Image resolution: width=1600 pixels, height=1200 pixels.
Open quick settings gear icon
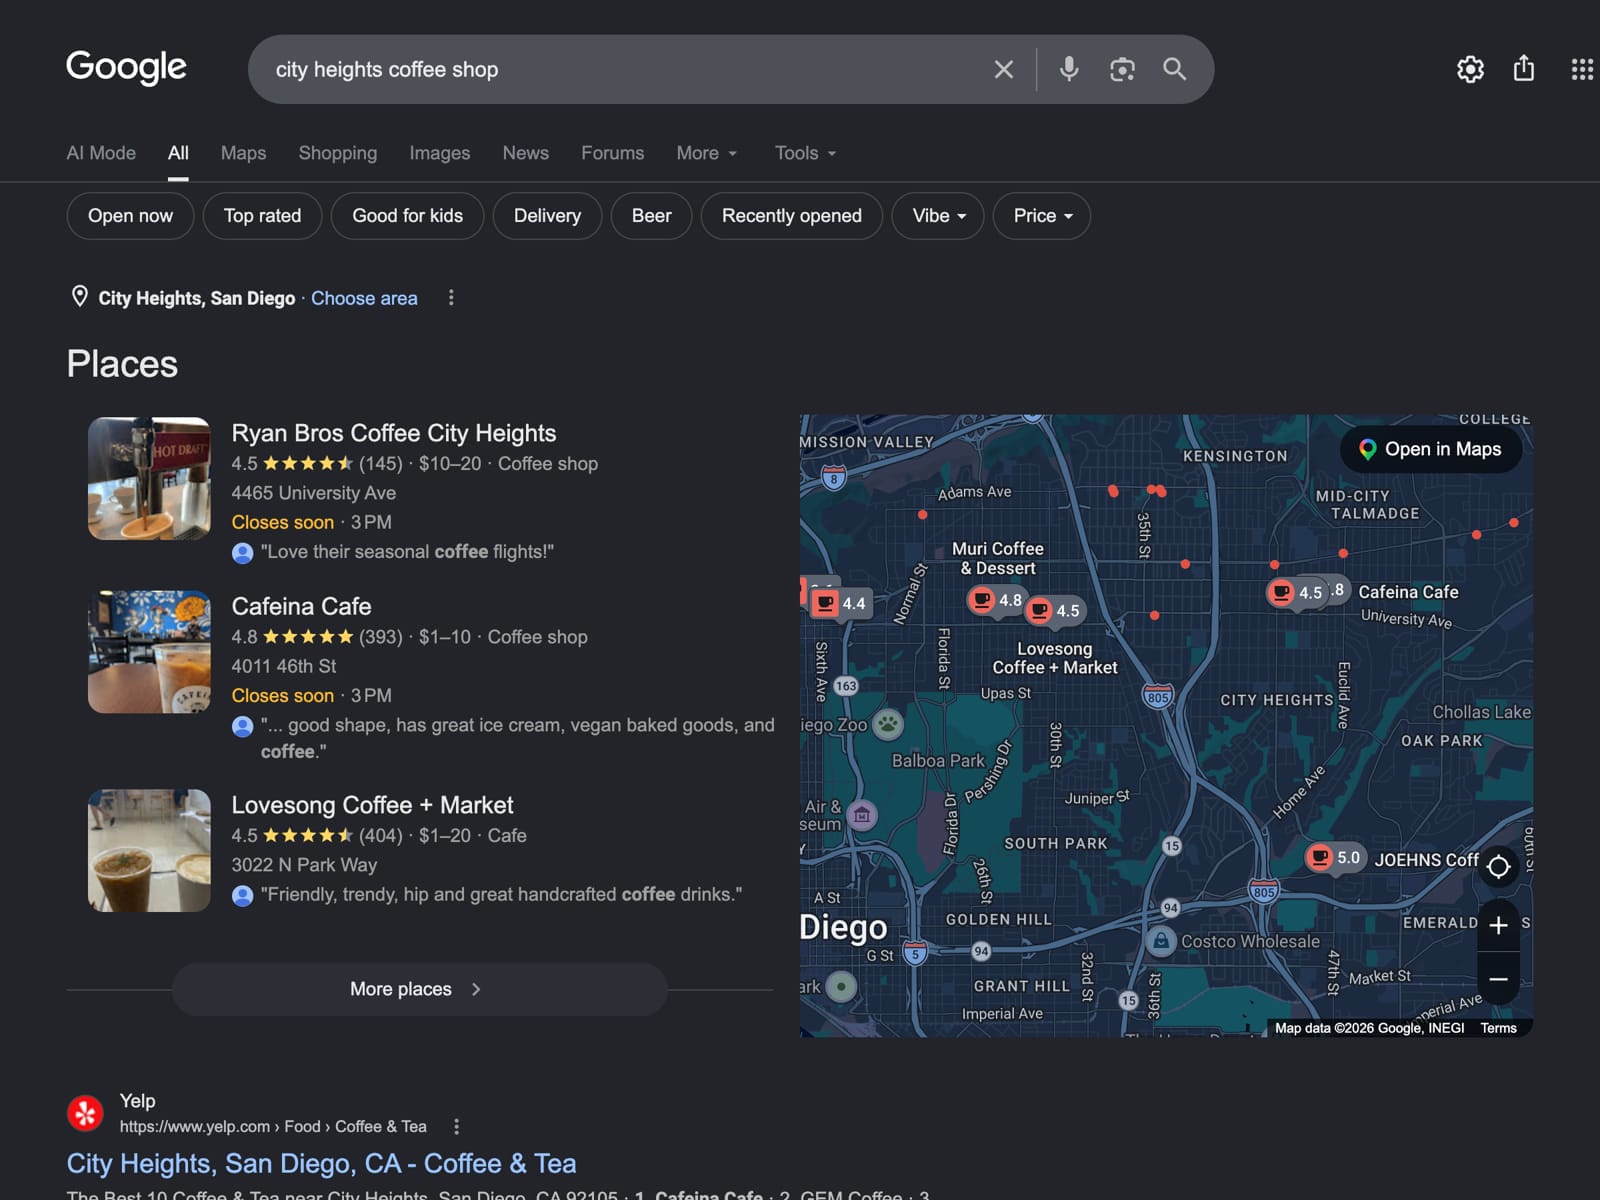coord(1470,69)
